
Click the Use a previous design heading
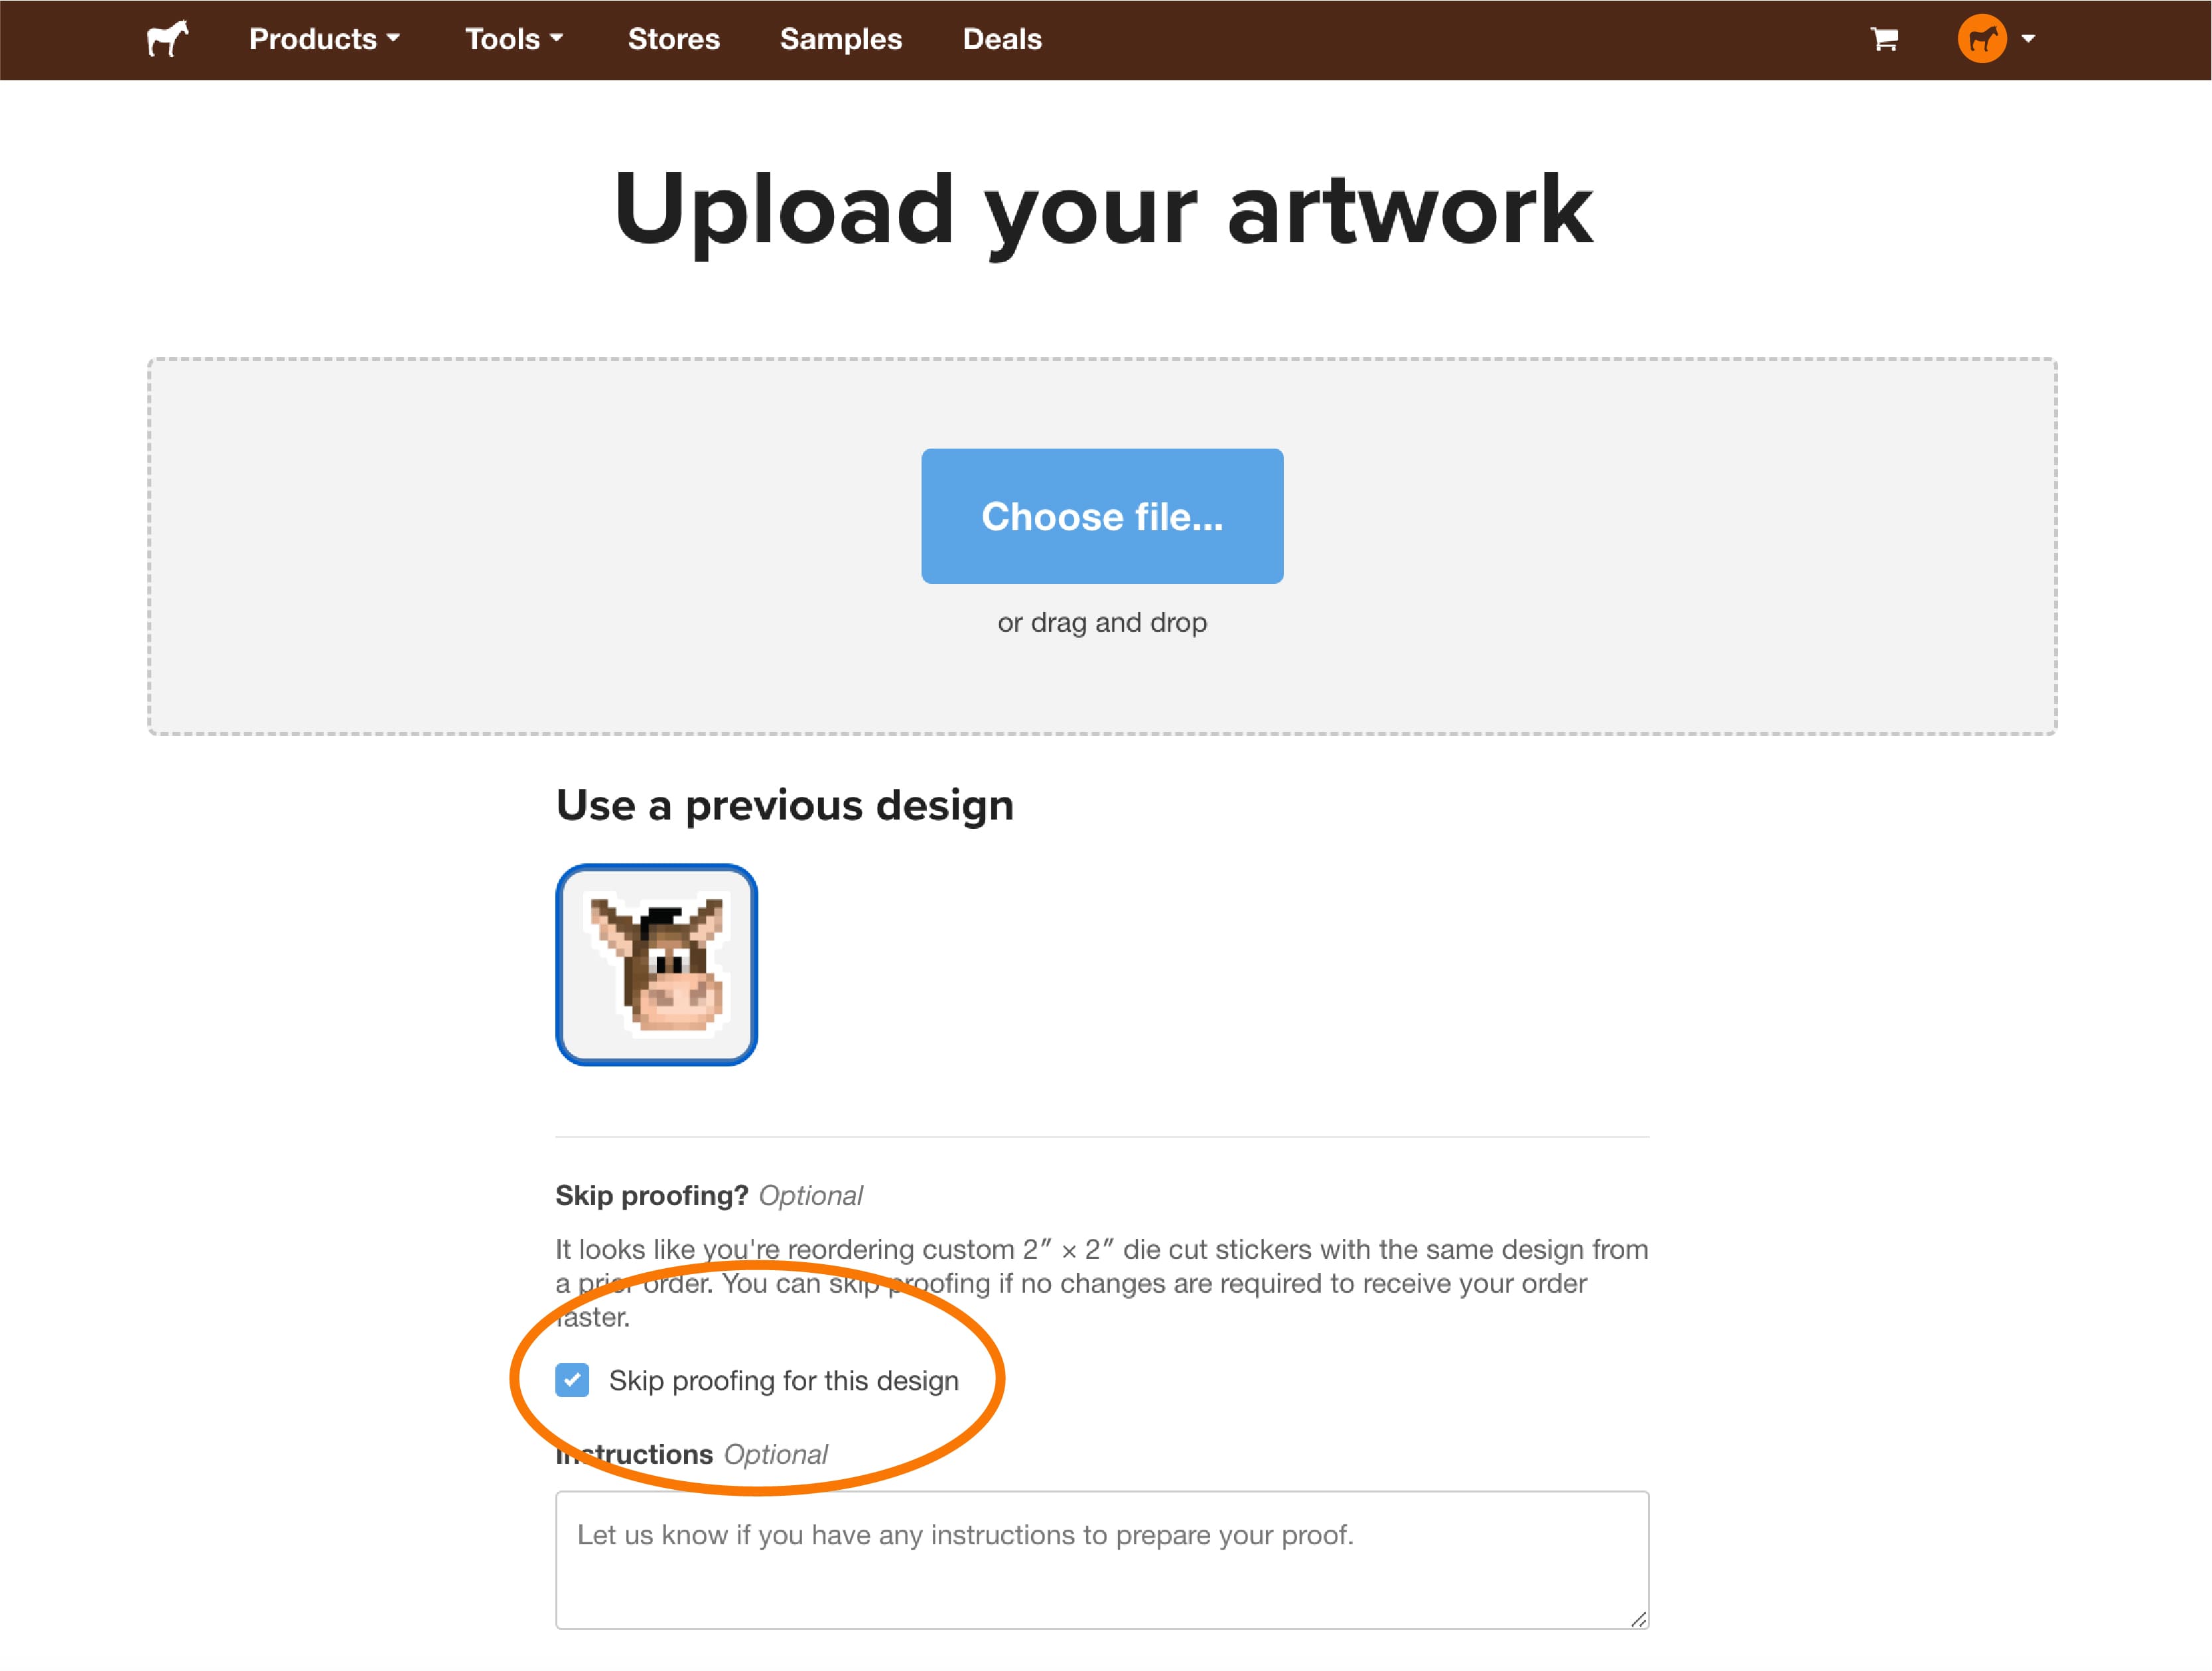click(785, 805)
